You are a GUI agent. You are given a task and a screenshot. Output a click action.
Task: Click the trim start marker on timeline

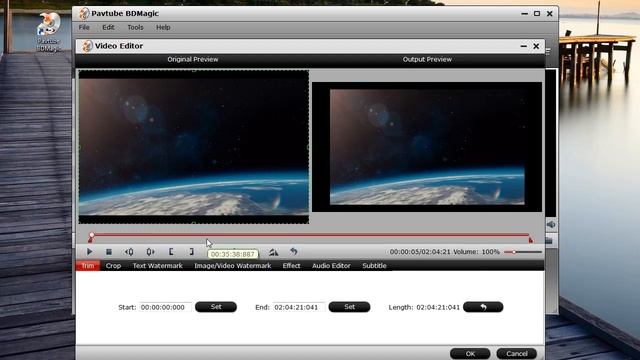(90, 240)
